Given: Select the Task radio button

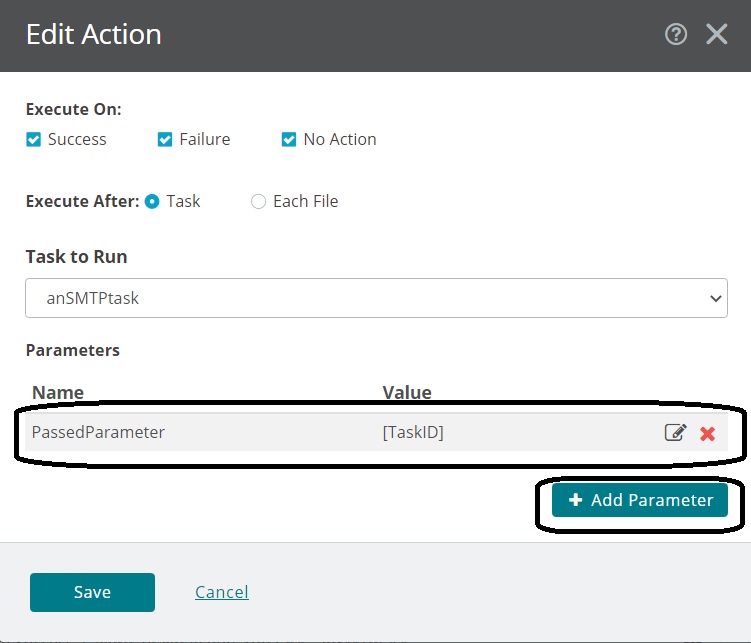Looking at the screenshot, I should [x=152, y=202].
